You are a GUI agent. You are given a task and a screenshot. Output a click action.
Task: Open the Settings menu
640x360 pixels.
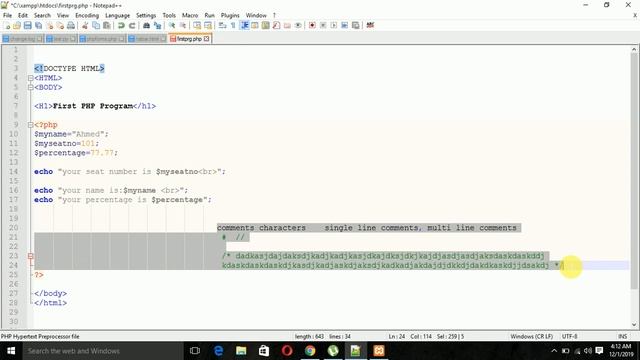coord(146,16)
